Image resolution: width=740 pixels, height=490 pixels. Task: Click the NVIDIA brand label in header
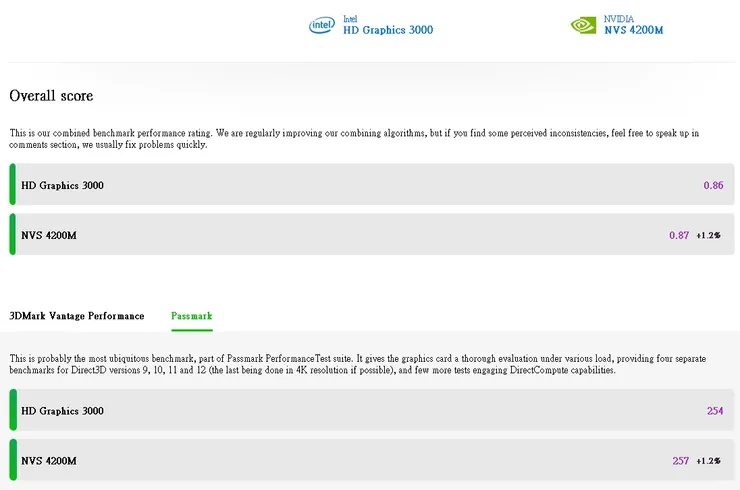[619, 18]
